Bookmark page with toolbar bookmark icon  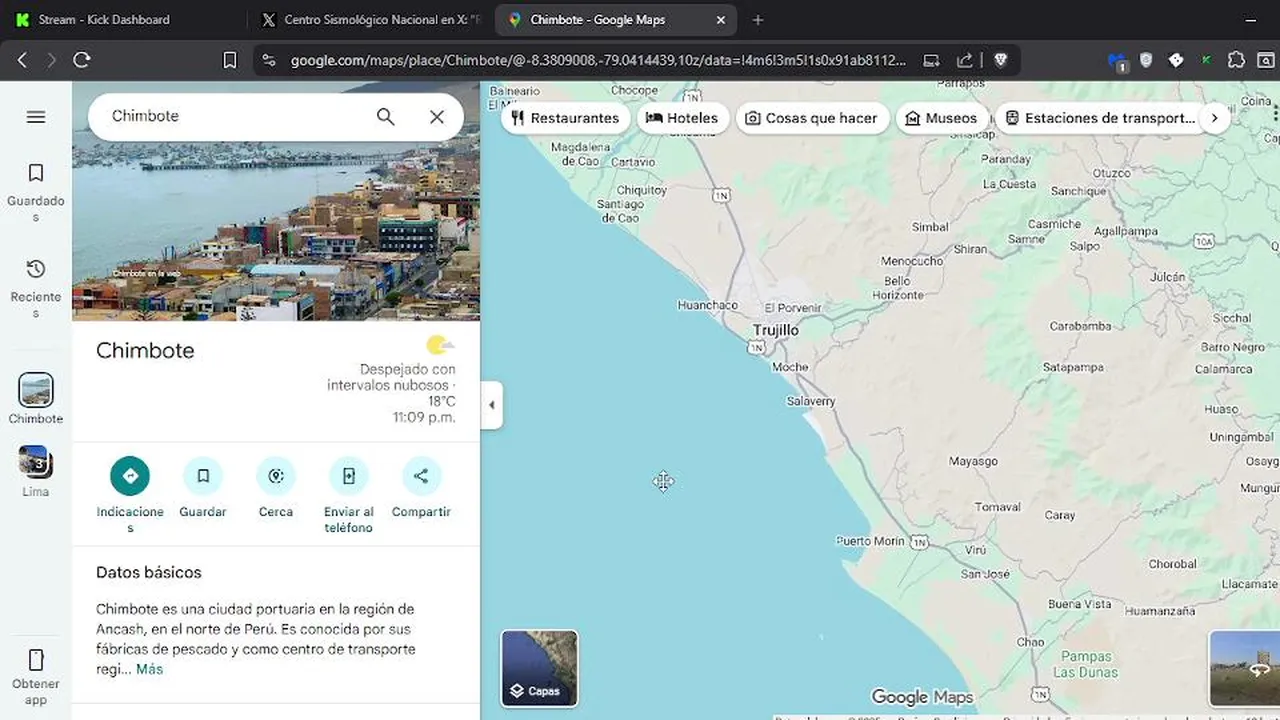click(x=230, y=60)
